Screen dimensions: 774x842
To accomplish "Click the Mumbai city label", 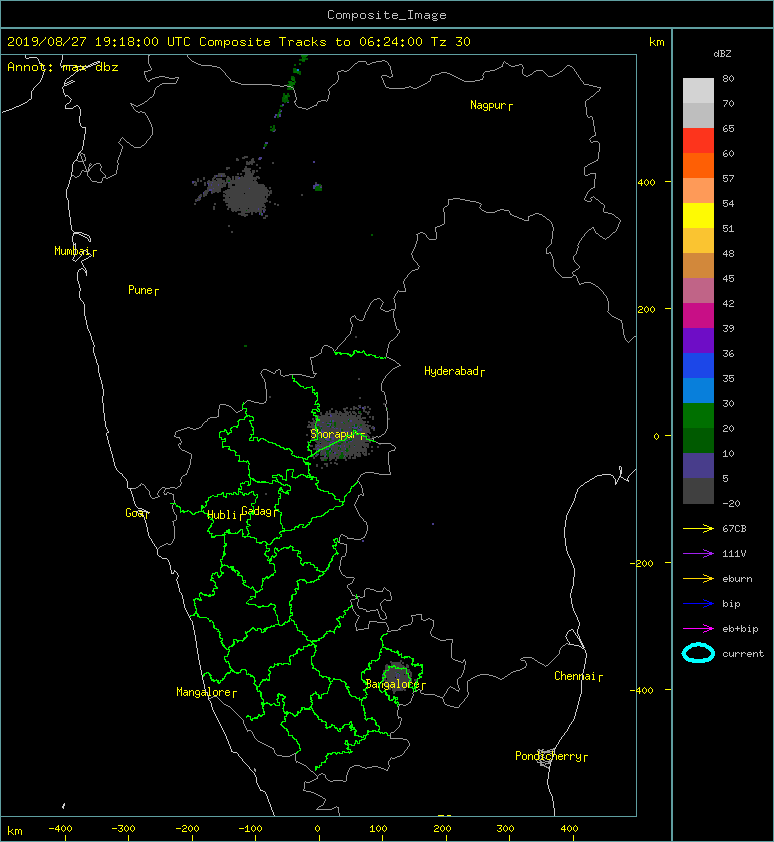I will 72,251.
